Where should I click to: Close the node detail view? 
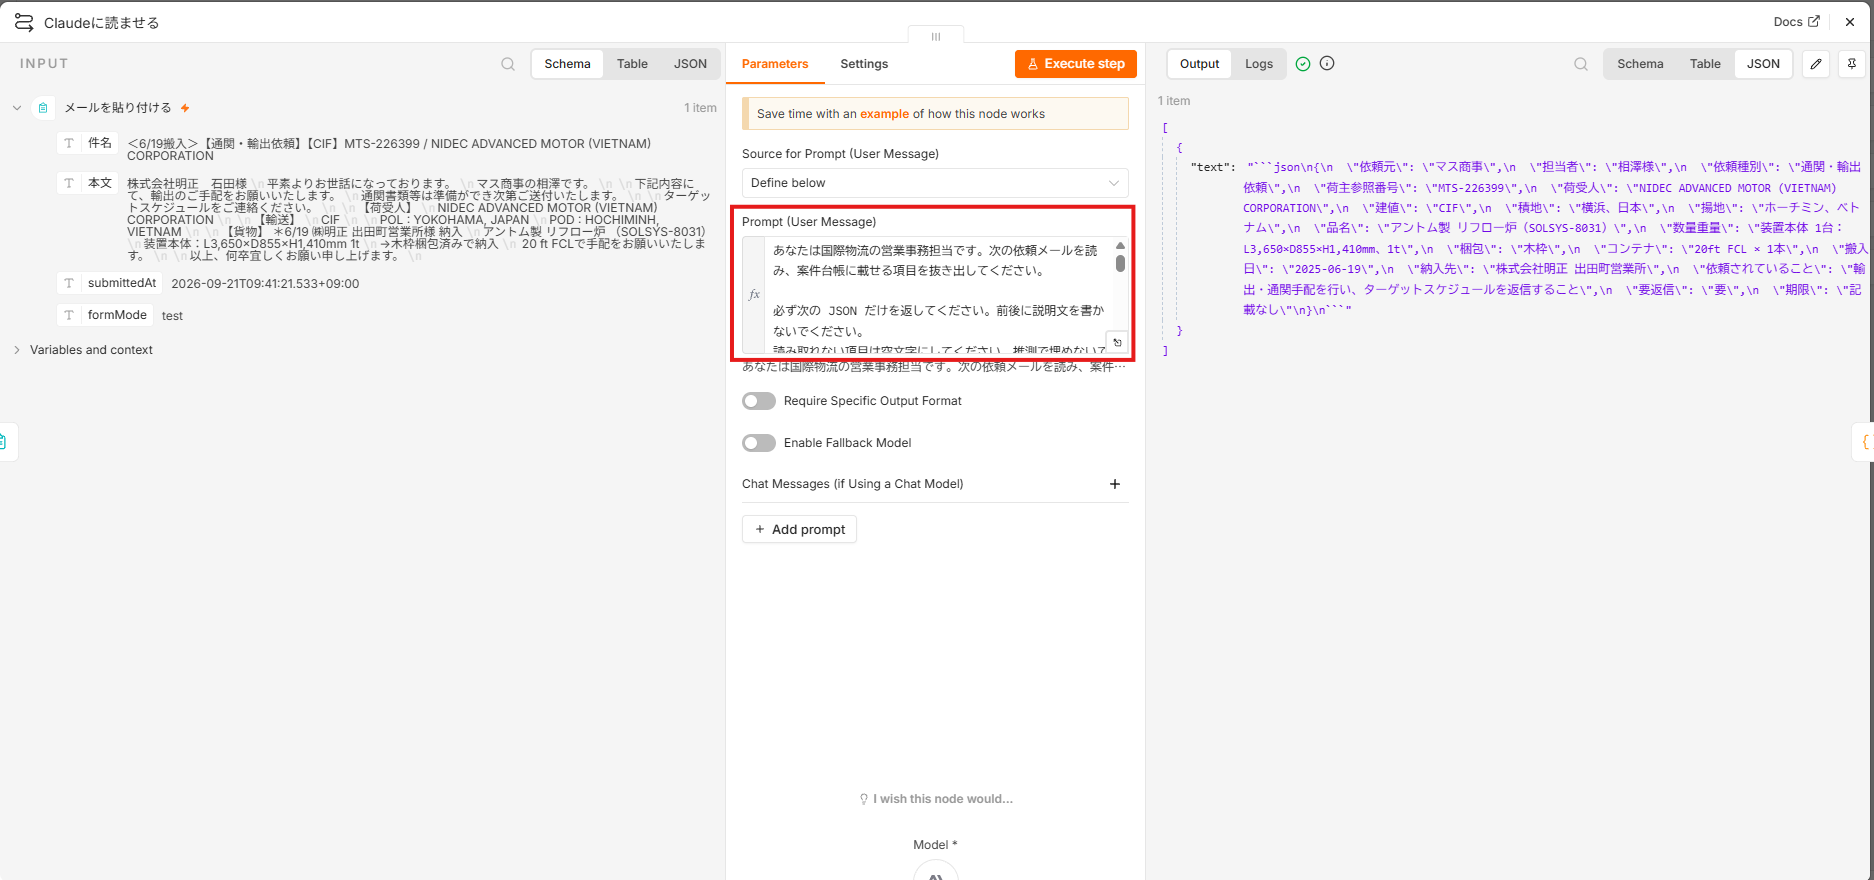[x=1850, y=22]
